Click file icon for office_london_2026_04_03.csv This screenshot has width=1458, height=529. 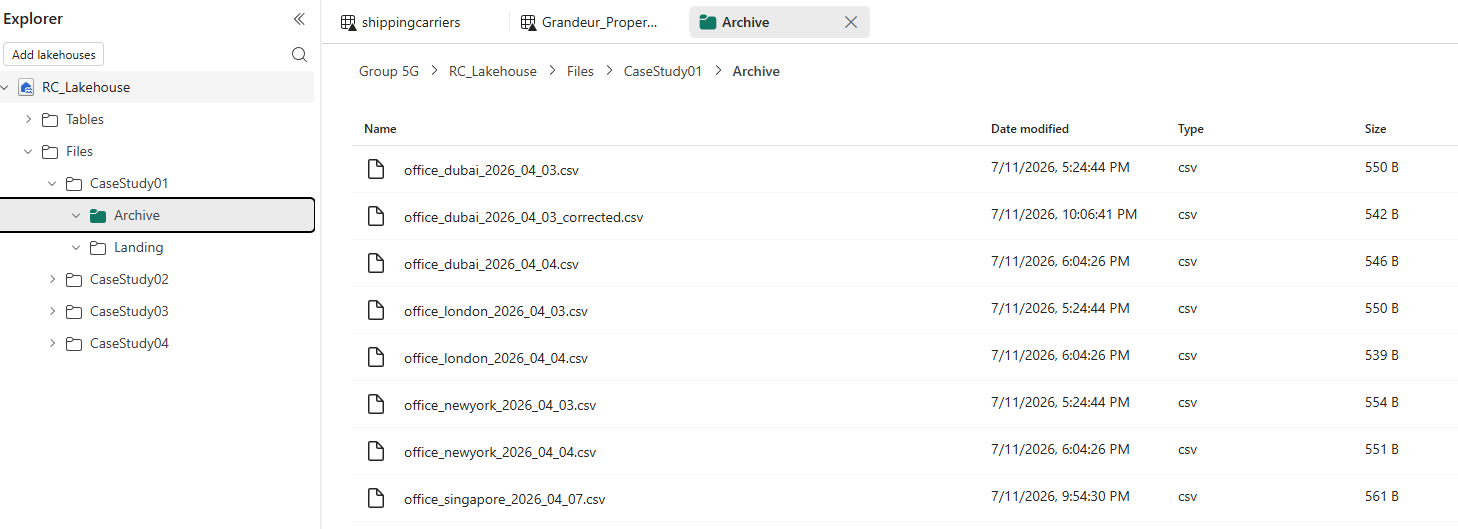coord(376,310)
